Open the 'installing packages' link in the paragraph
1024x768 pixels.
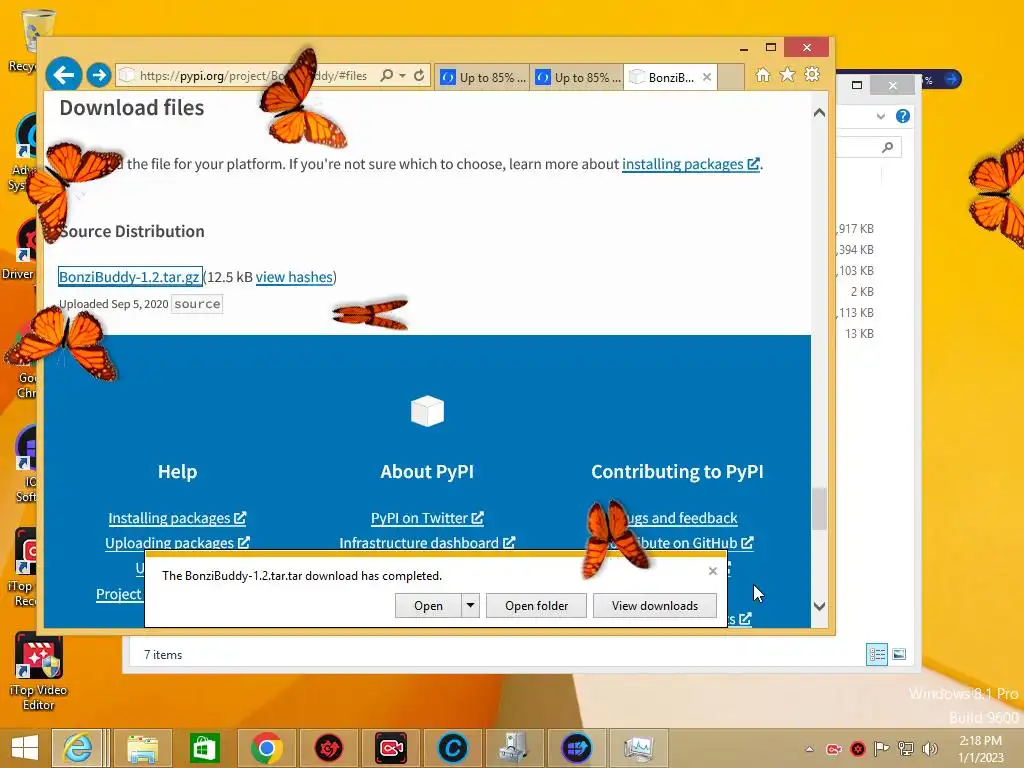690,164
